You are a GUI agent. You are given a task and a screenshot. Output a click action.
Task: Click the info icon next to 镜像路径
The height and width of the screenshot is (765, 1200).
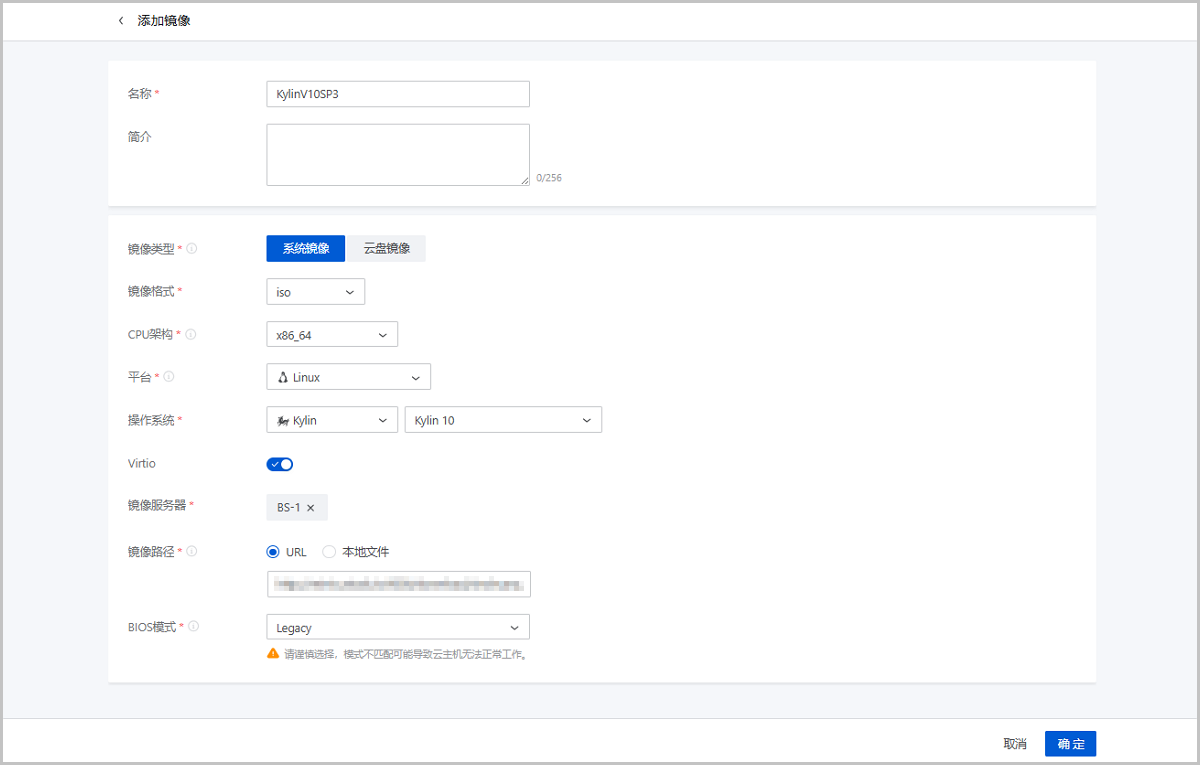coord(192,551)
